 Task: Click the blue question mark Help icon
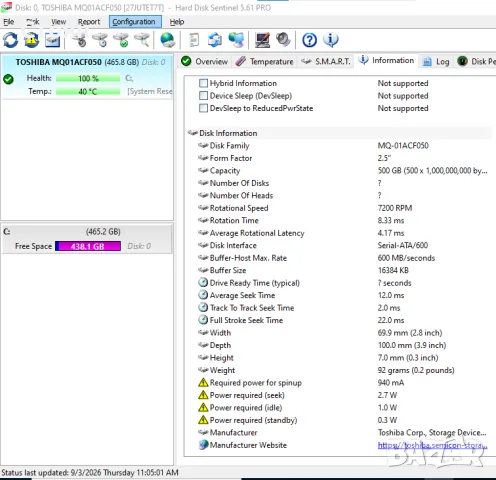[x=309, y=40]
